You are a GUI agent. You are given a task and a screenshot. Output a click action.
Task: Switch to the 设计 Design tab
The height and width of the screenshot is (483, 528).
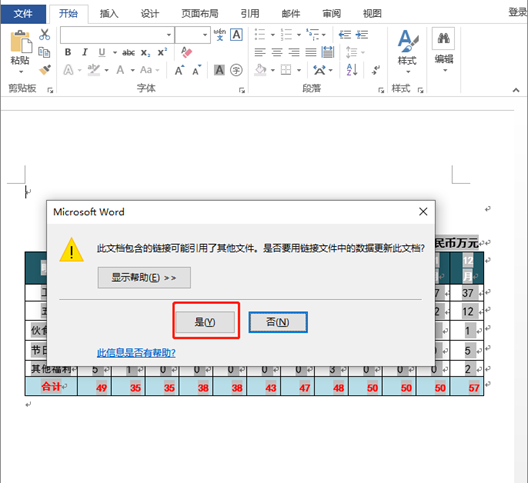[150, 14]
